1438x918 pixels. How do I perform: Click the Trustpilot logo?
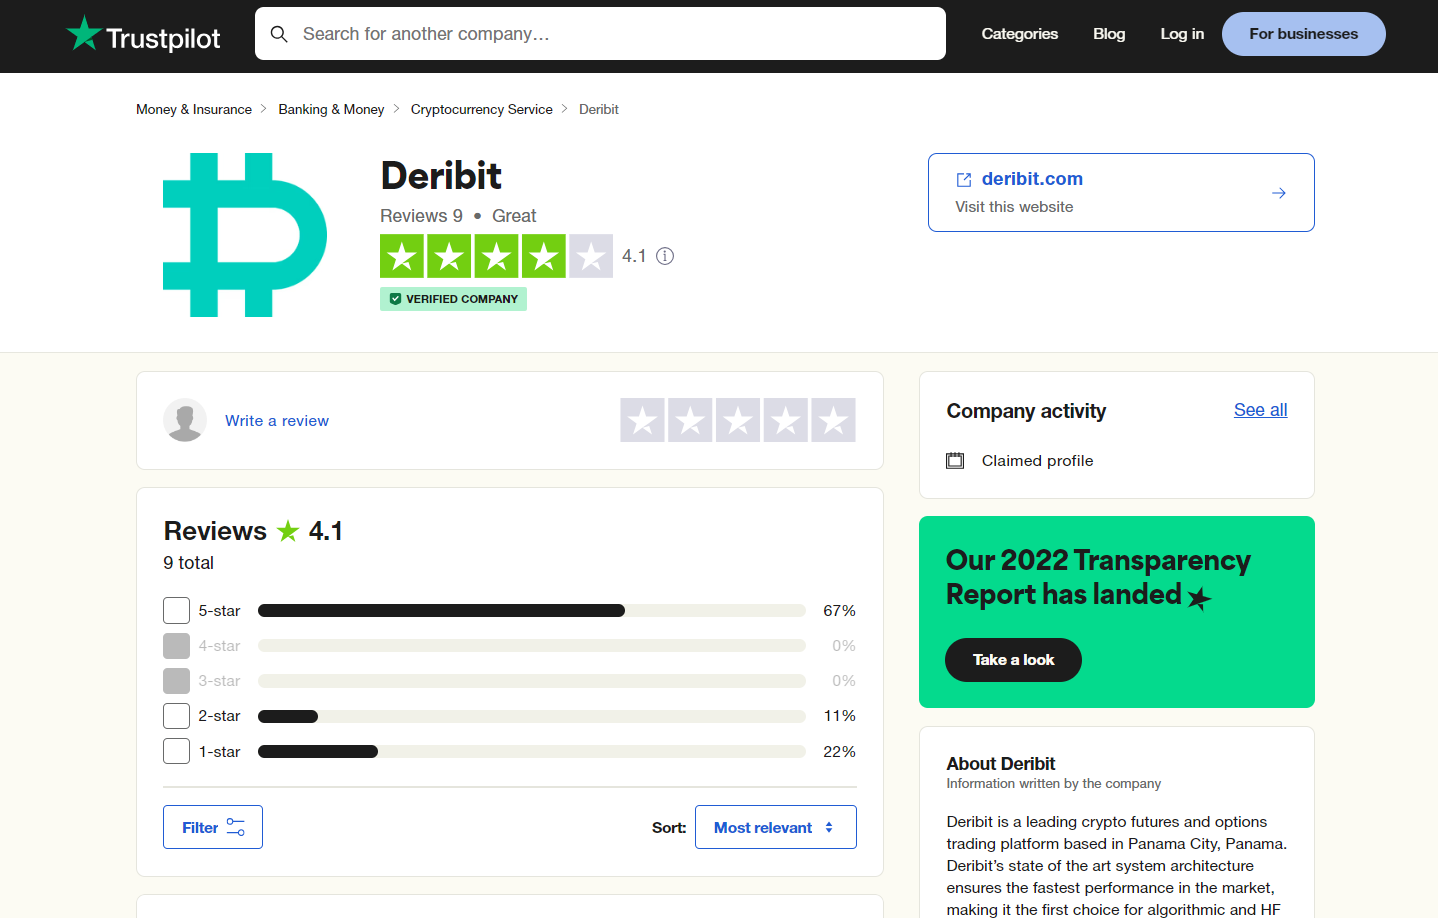pyautogui.click(x=143, y=34)
